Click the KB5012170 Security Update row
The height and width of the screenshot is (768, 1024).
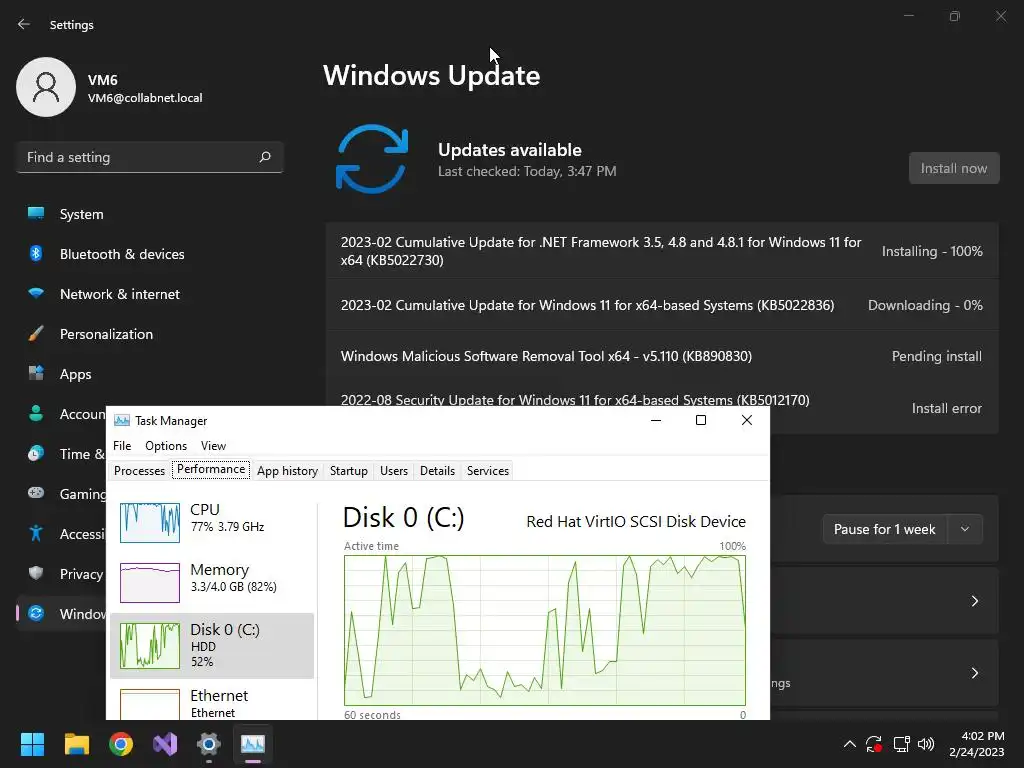click(x=575, y=400)
